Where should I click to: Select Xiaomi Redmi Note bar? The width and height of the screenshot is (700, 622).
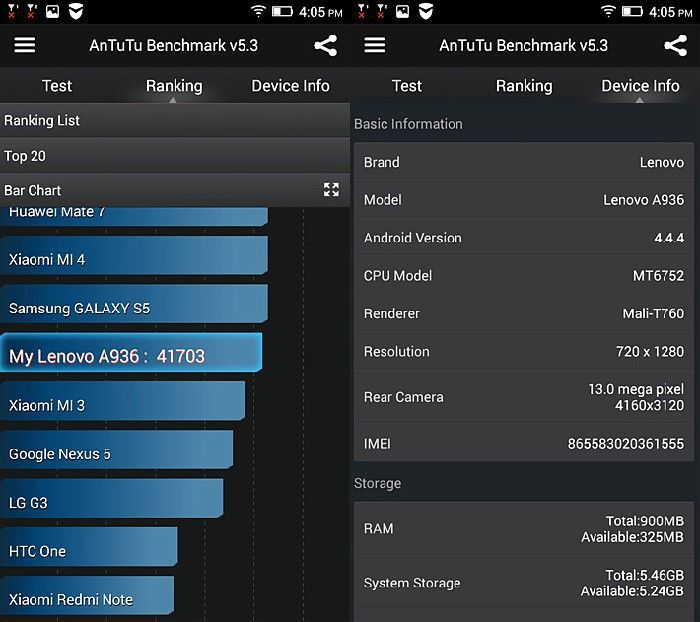(x=87, y=595)
